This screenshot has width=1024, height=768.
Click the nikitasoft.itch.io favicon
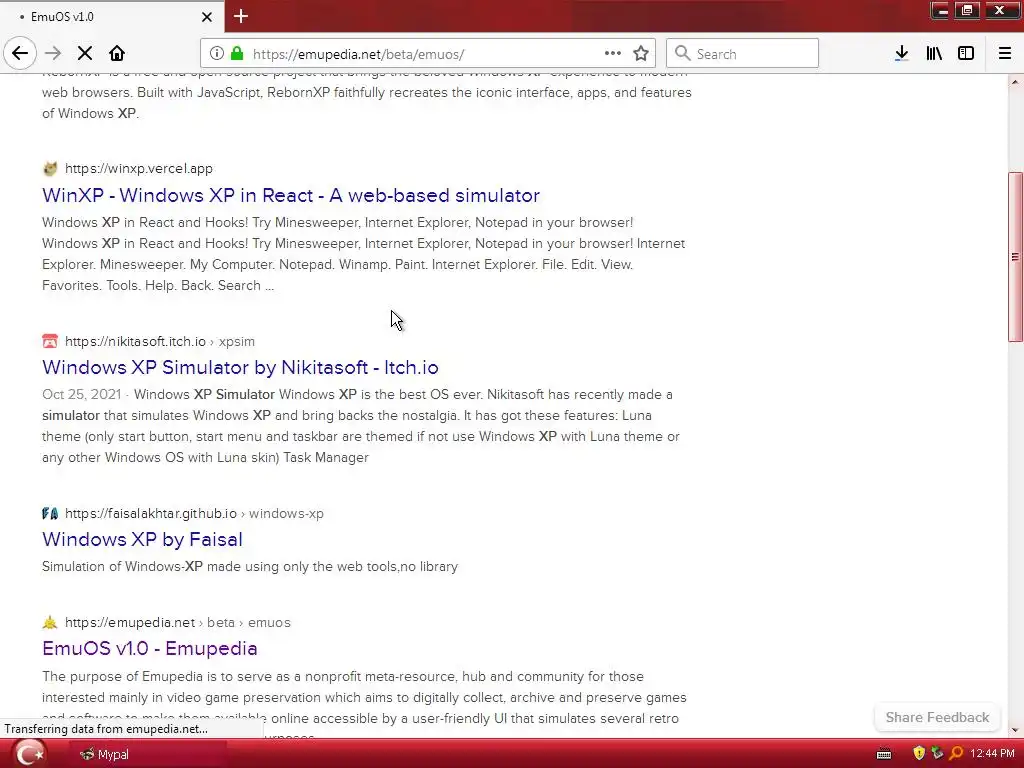[50, 341]
